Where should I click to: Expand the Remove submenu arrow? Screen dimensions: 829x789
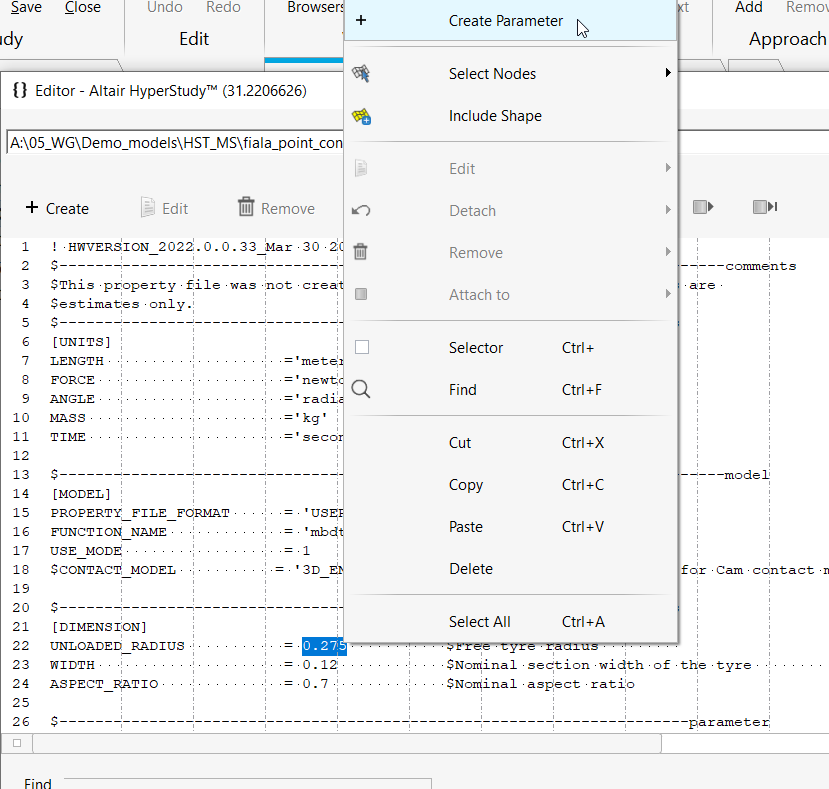tap(668, 252)
